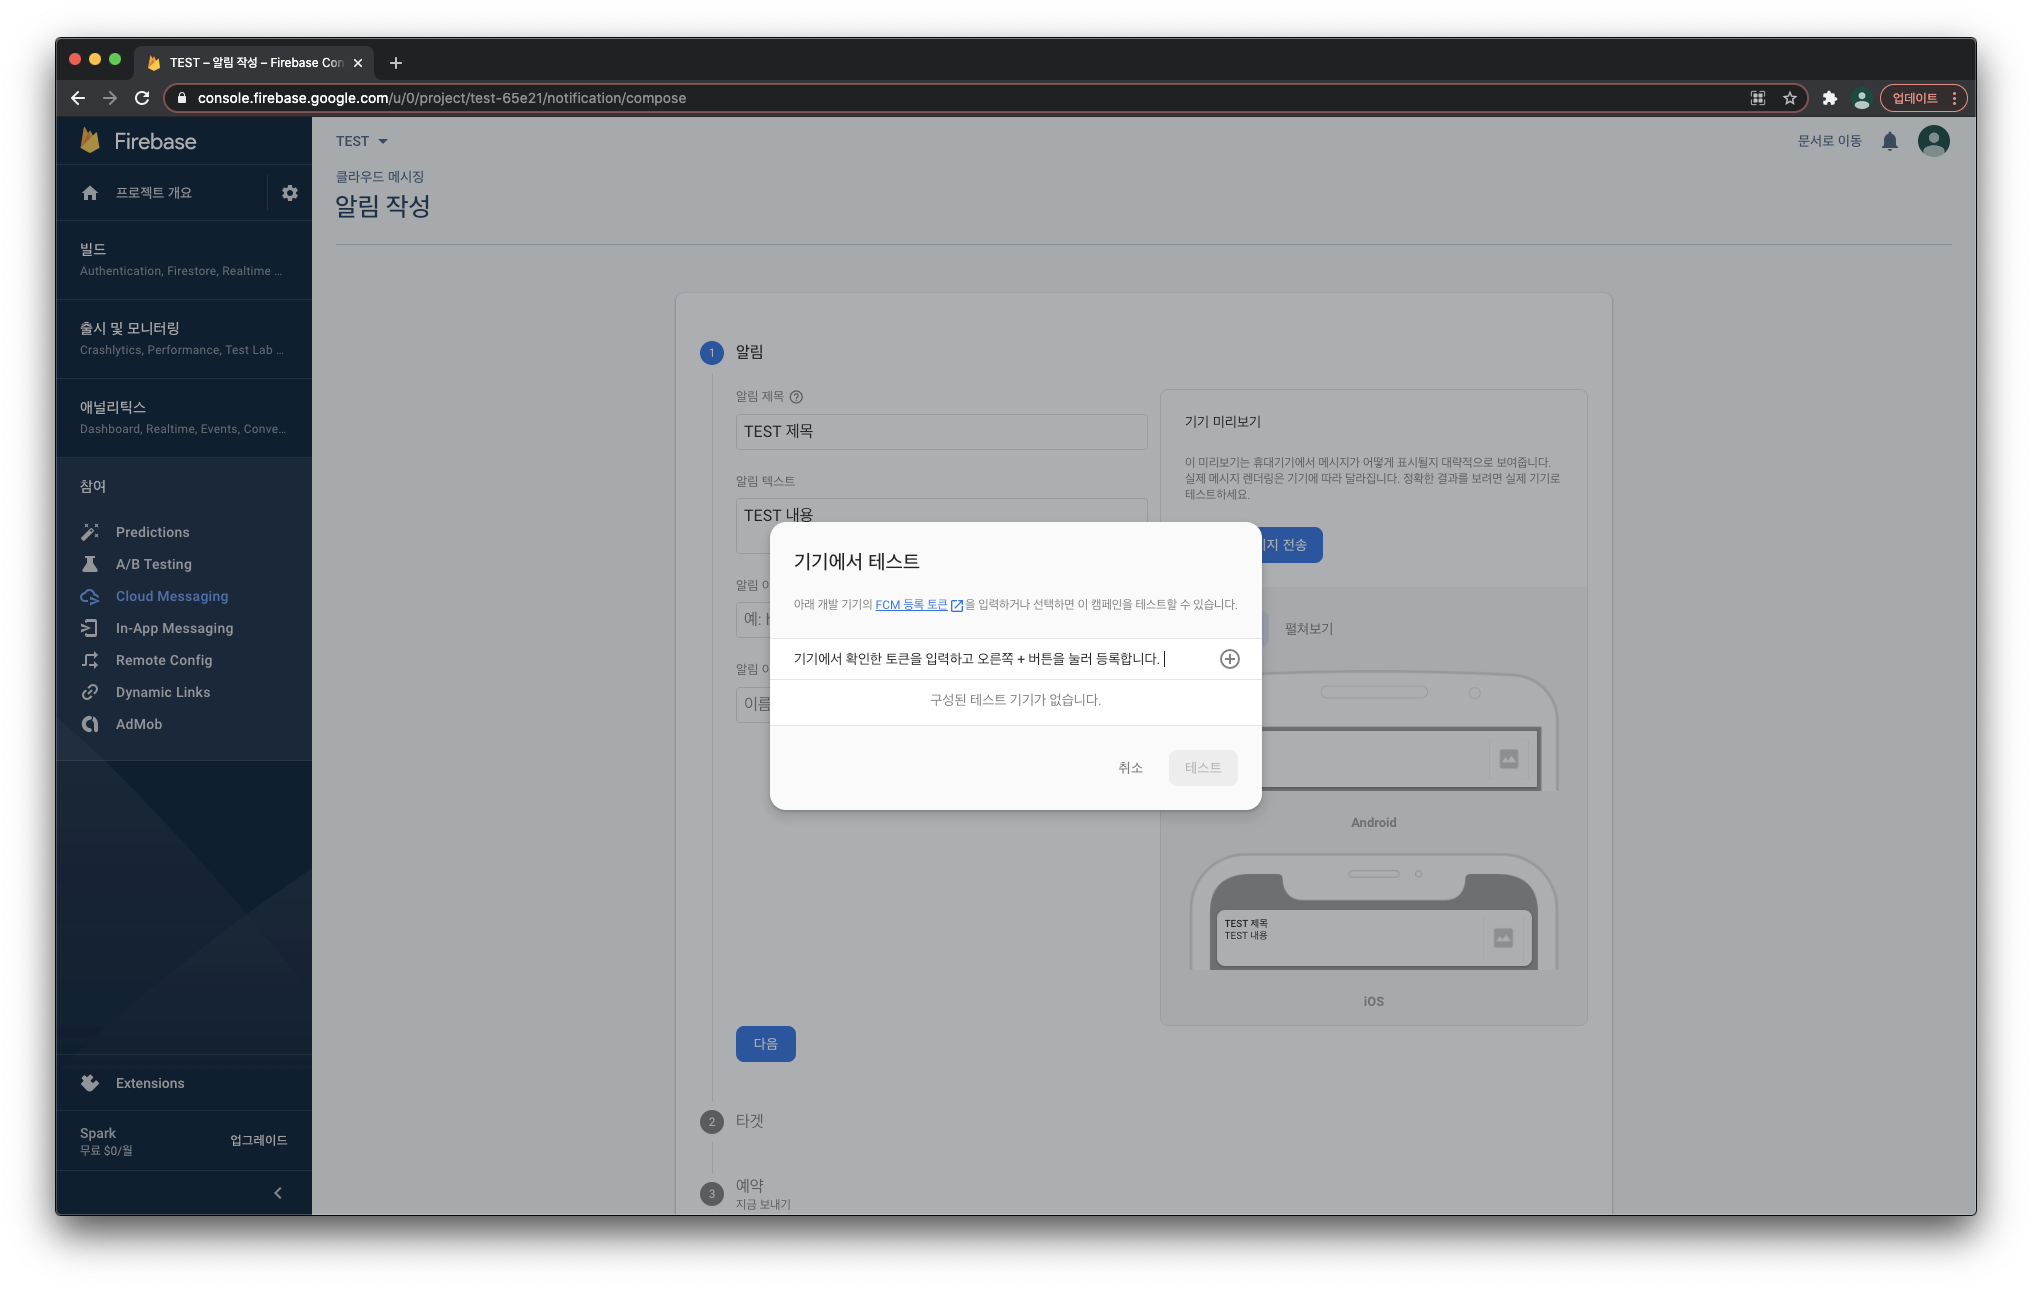Open the FCM 등록 토큰 link
This screenshot has width=2032, height=1289.
911,605
